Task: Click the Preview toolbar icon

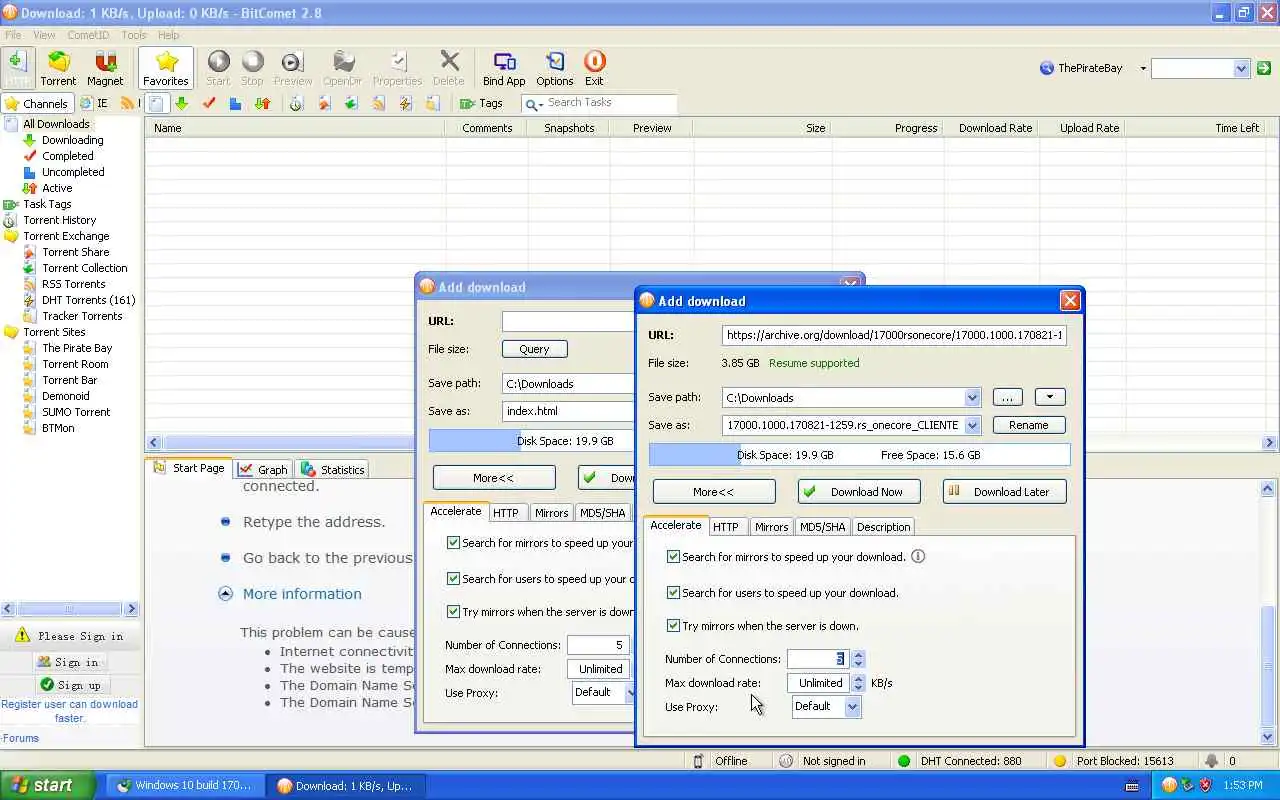Action: (x=292, y=68)
